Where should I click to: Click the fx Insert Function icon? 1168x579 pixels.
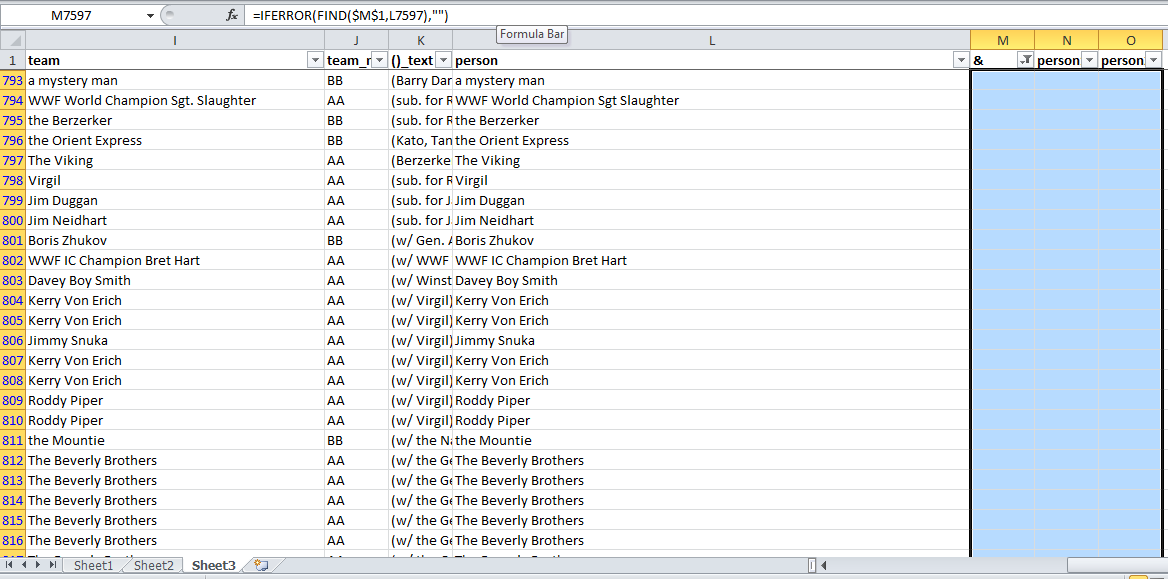click(232, 16)
